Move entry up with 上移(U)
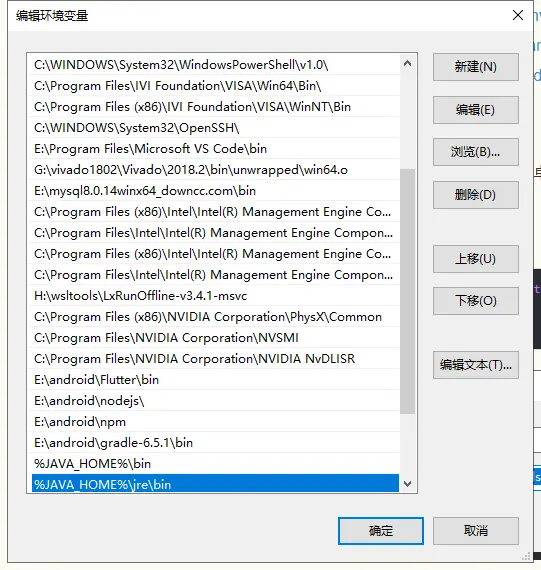Screen dimensions: 541x570 [x=476, y=259]
